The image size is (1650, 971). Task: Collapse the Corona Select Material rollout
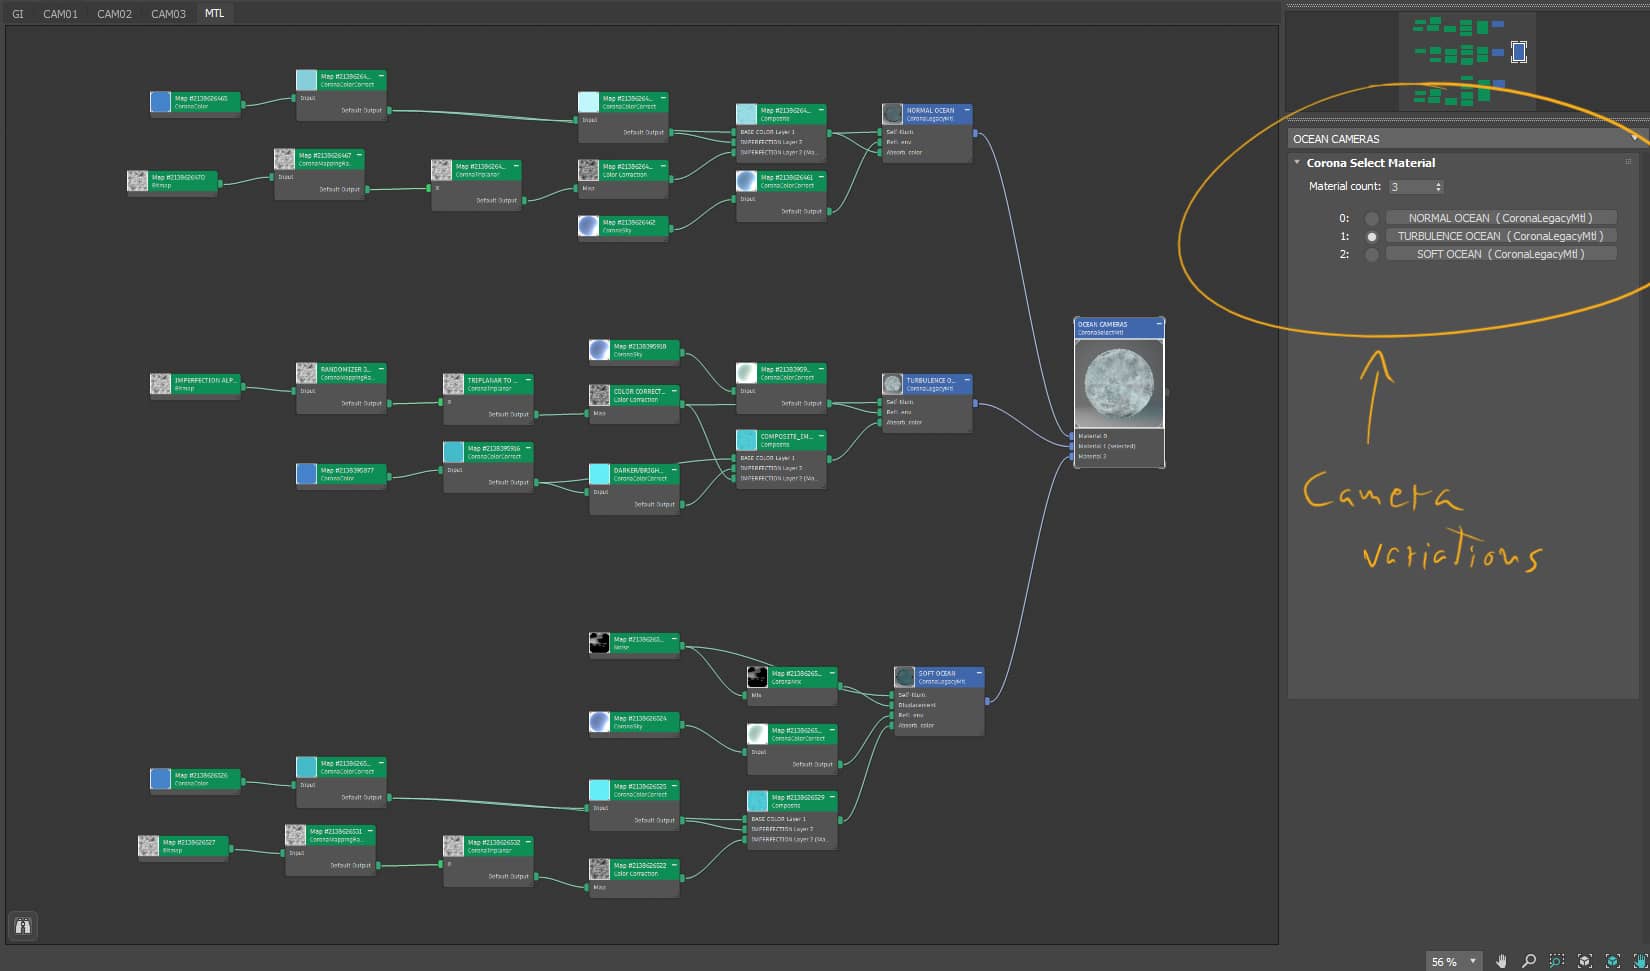tap(1297, 162)
